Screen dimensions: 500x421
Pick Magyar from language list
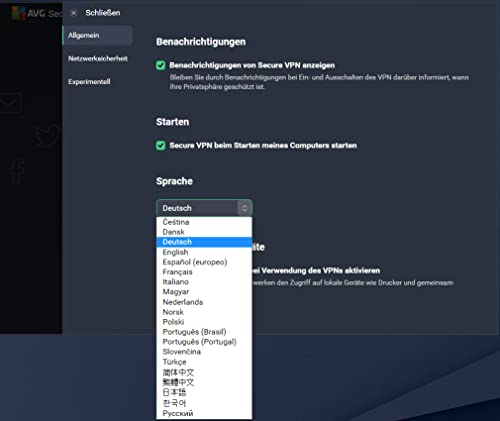click(x=204, y=292)
